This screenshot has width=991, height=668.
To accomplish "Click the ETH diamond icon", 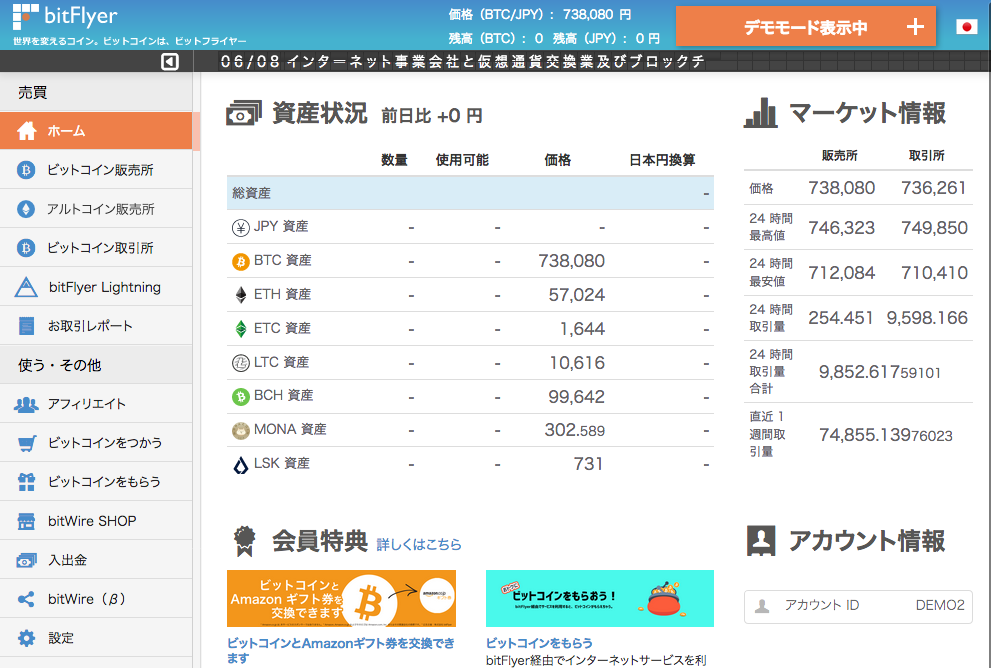I will [x=241, y=295].
